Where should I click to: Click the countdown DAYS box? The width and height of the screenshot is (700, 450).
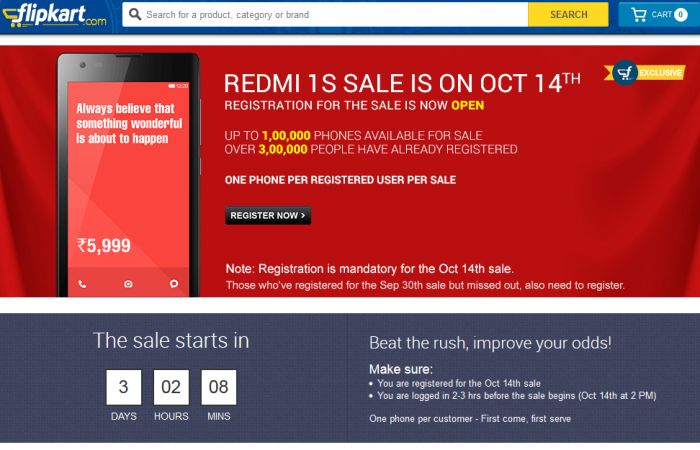(x=124, y=387)
